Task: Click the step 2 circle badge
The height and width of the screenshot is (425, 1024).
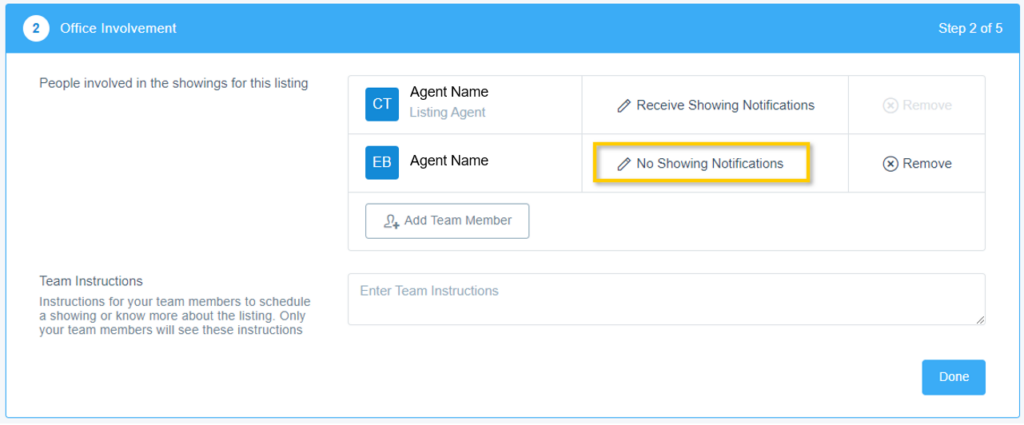Action: pos(37,28)
